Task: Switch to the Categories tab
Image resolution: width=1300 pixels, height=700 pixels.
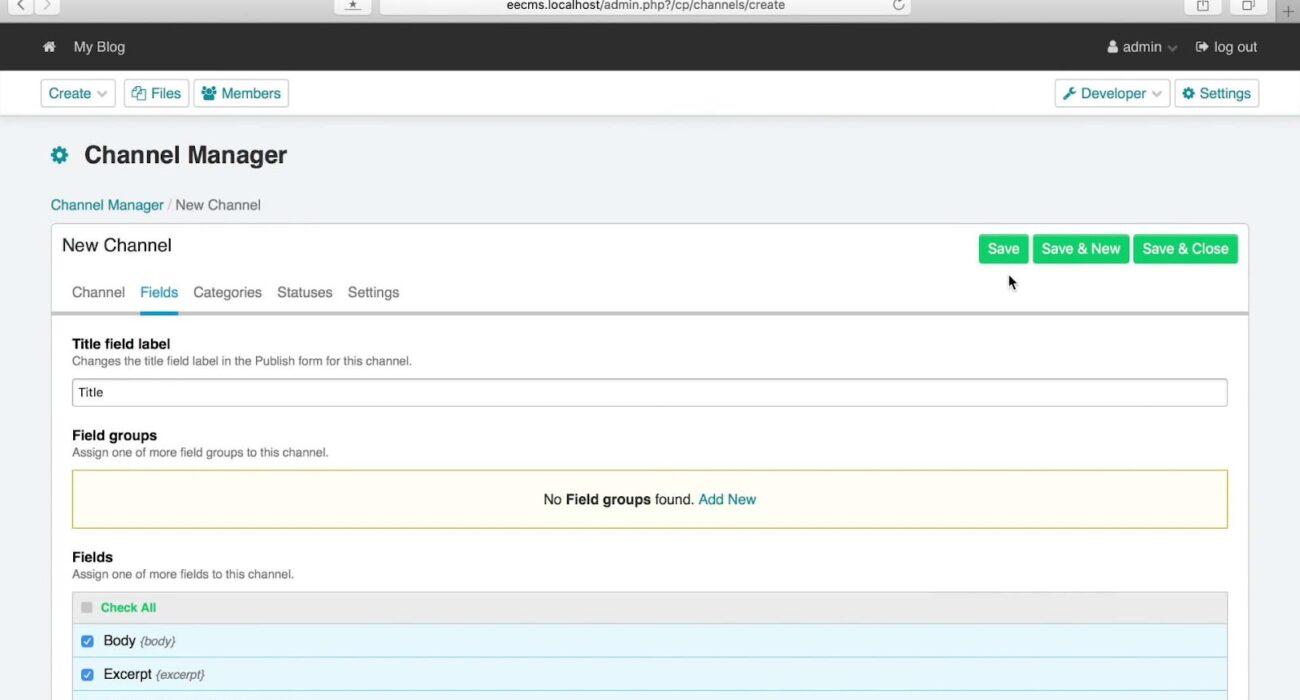Action: pos(227,292)
